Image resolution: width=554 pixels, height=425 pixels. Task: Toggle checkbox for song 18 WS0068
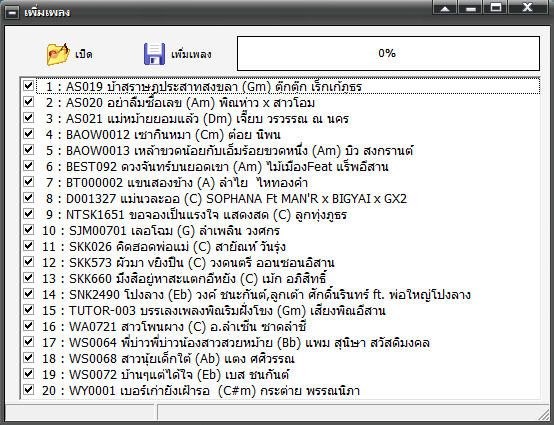(x=28, y=358)
